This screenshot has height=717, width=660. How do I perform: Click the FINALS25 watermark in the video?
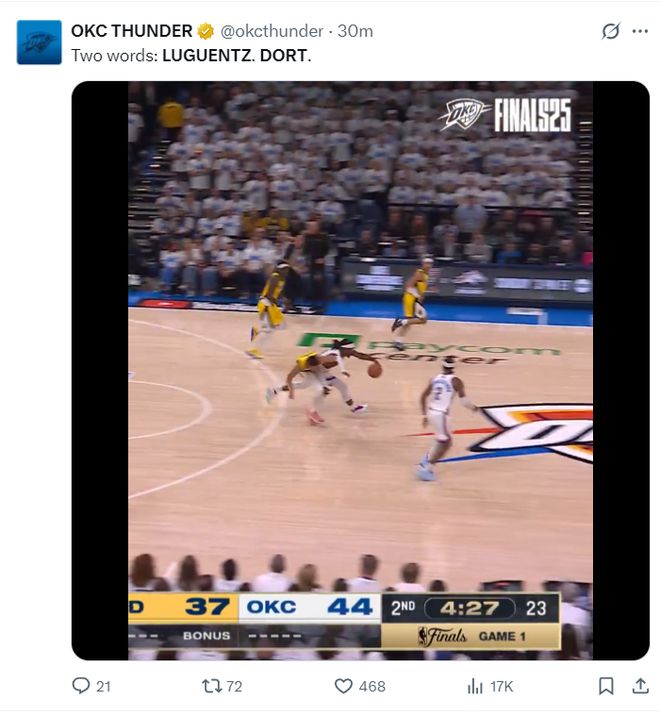tap(532, 115)
